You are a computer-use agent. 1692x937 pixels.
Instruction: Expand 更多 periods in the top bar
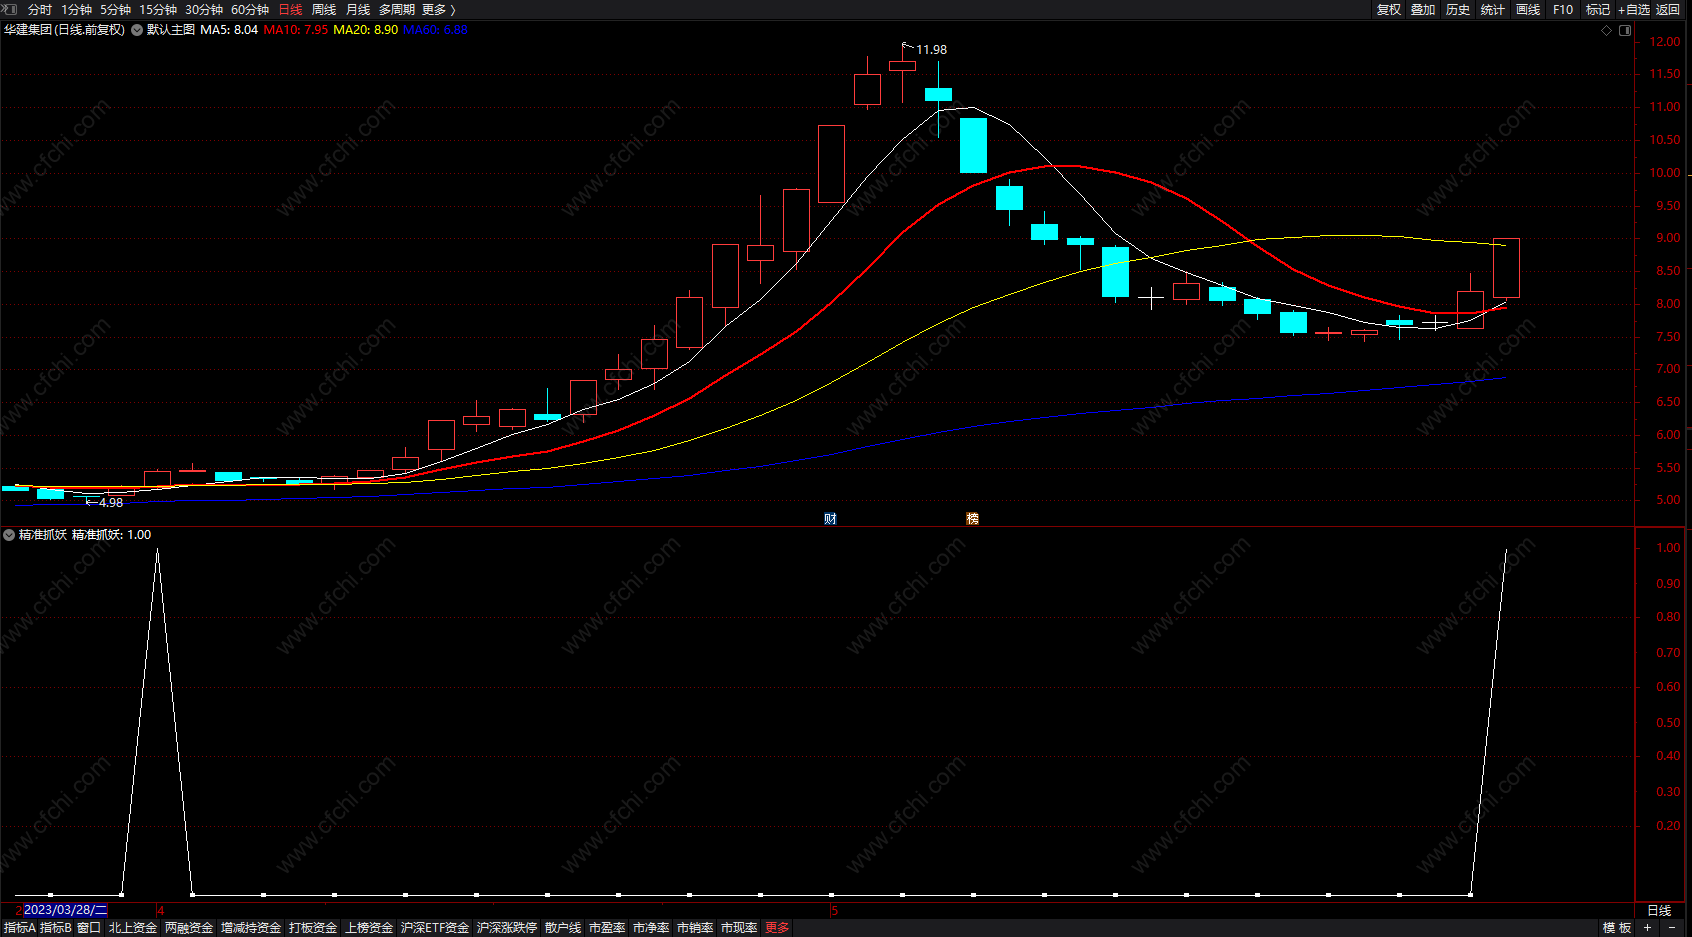pos(438,9)
